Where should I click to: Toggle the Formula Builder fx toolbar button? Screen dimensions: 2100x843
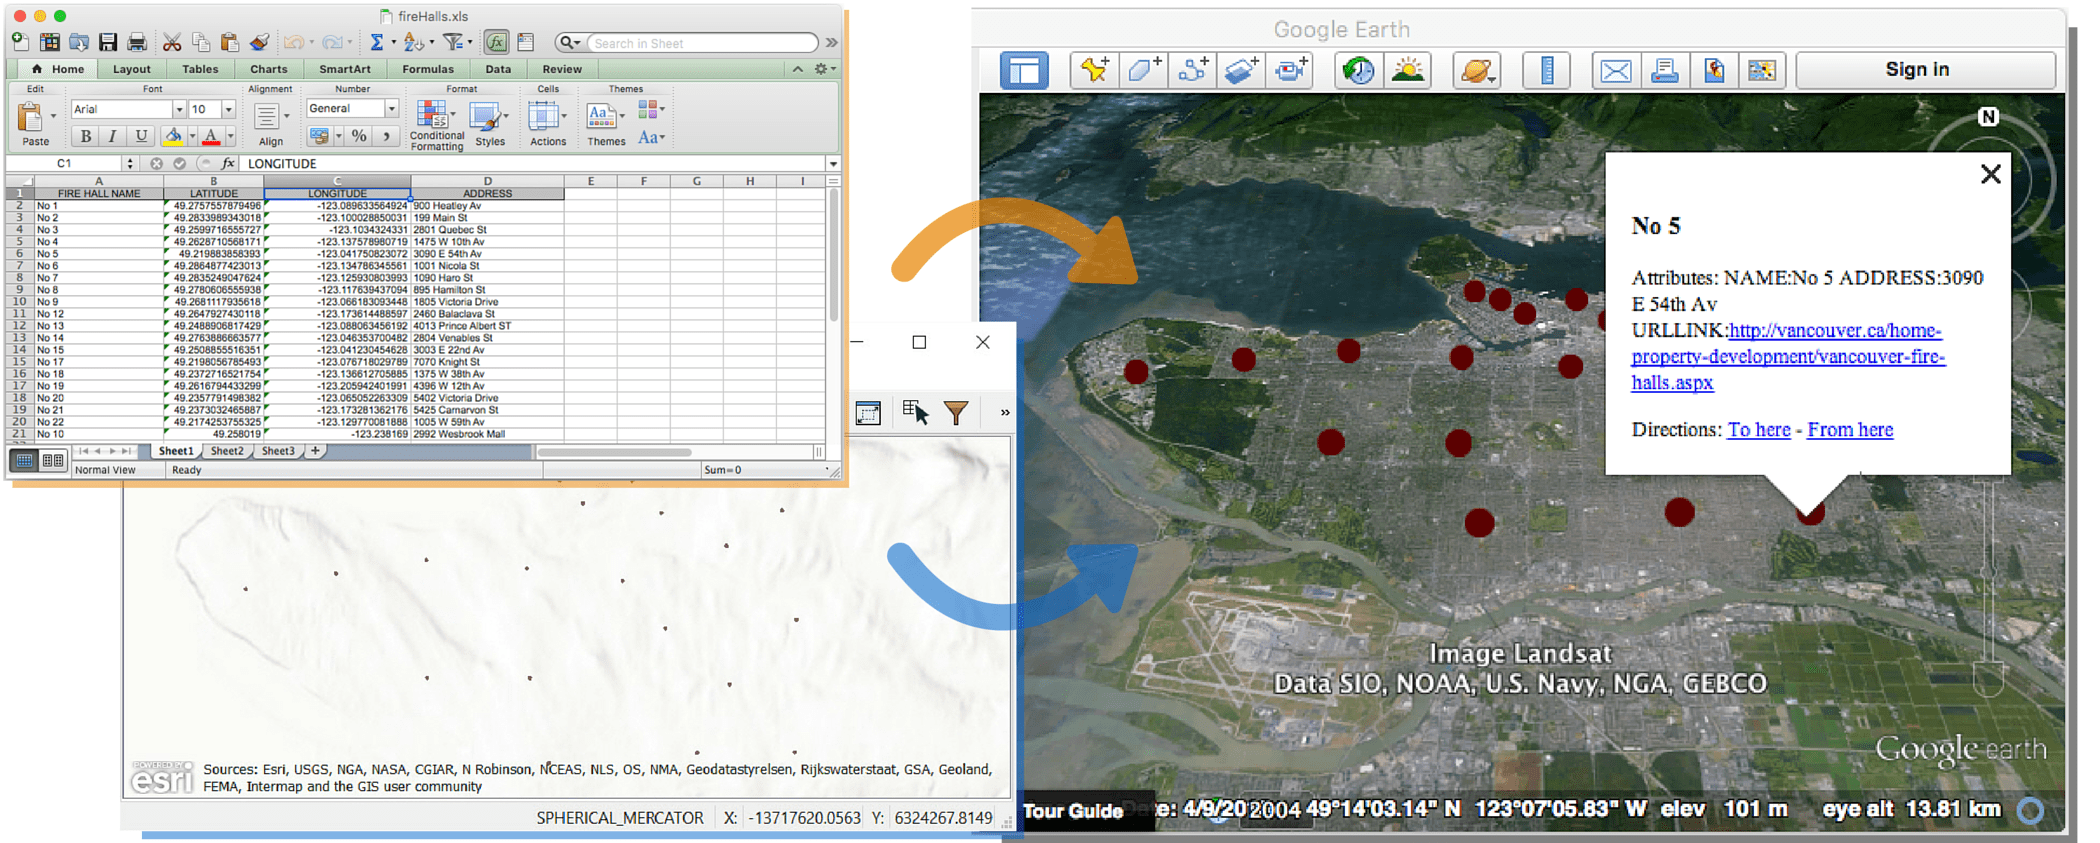[496, 42]
